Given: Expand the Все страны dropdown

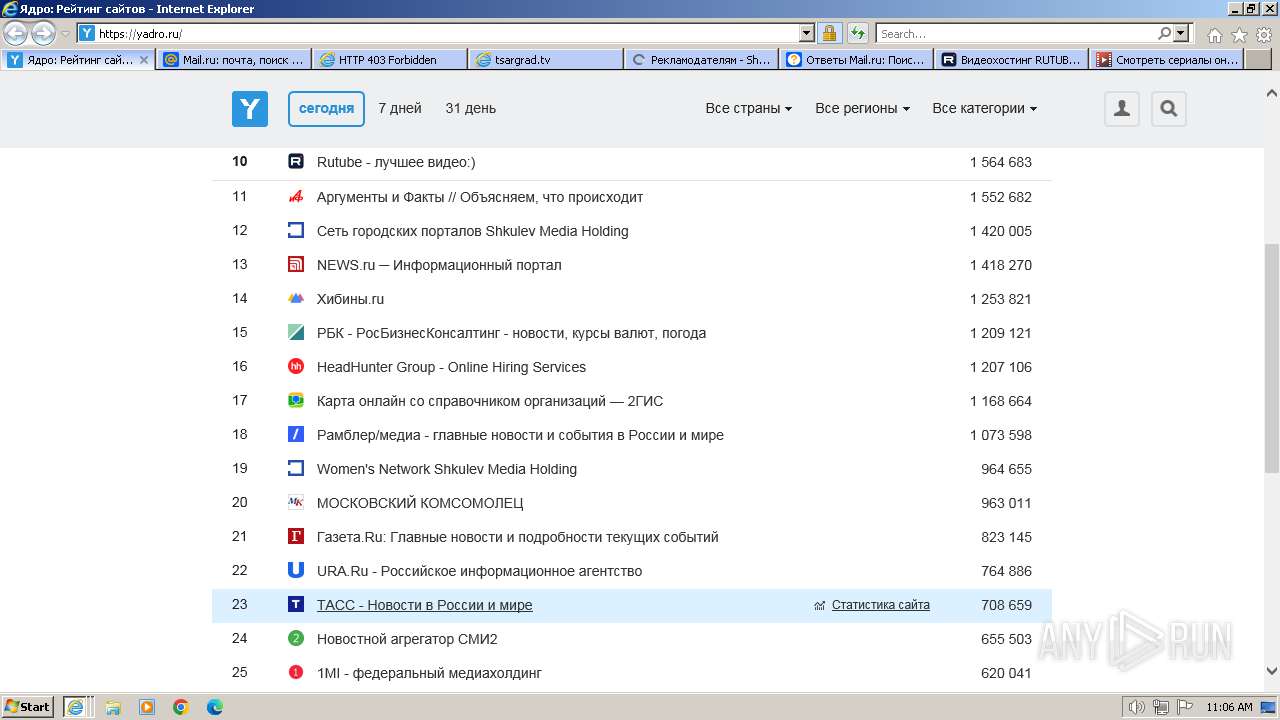Looking at the screenshot, I should coord(749,108).
